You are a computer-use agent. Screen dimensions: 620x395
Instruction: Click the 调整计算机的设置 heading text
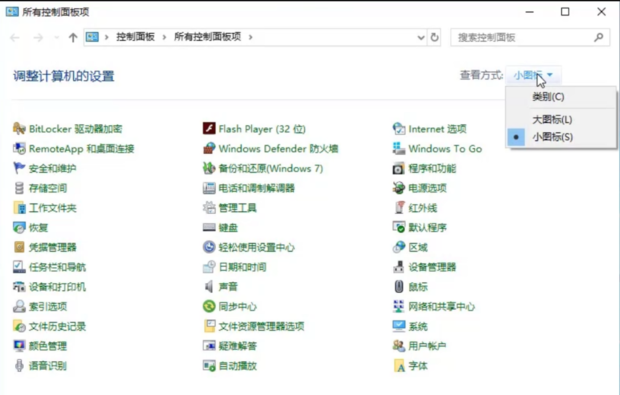(64, 76)
